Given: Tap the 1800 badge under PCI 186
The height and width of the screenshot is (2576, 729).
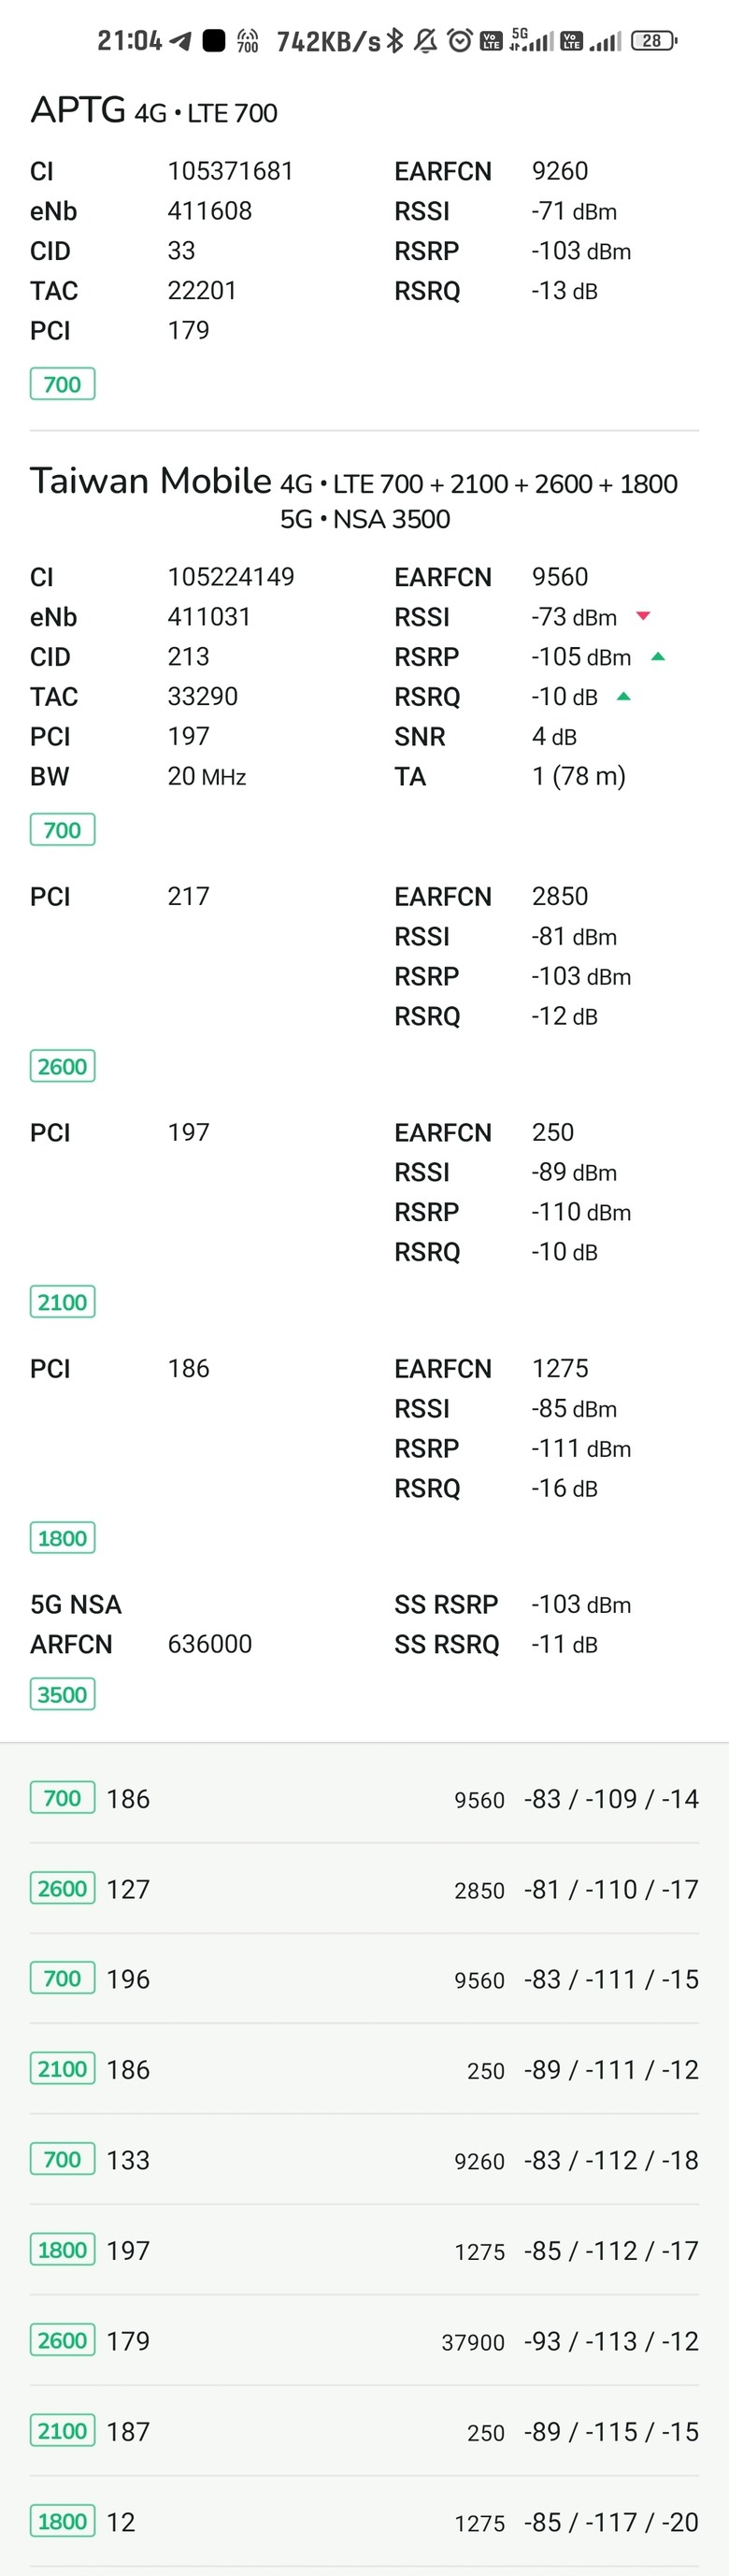Looking at the screenshot, I should click(x=62, y=1538).
